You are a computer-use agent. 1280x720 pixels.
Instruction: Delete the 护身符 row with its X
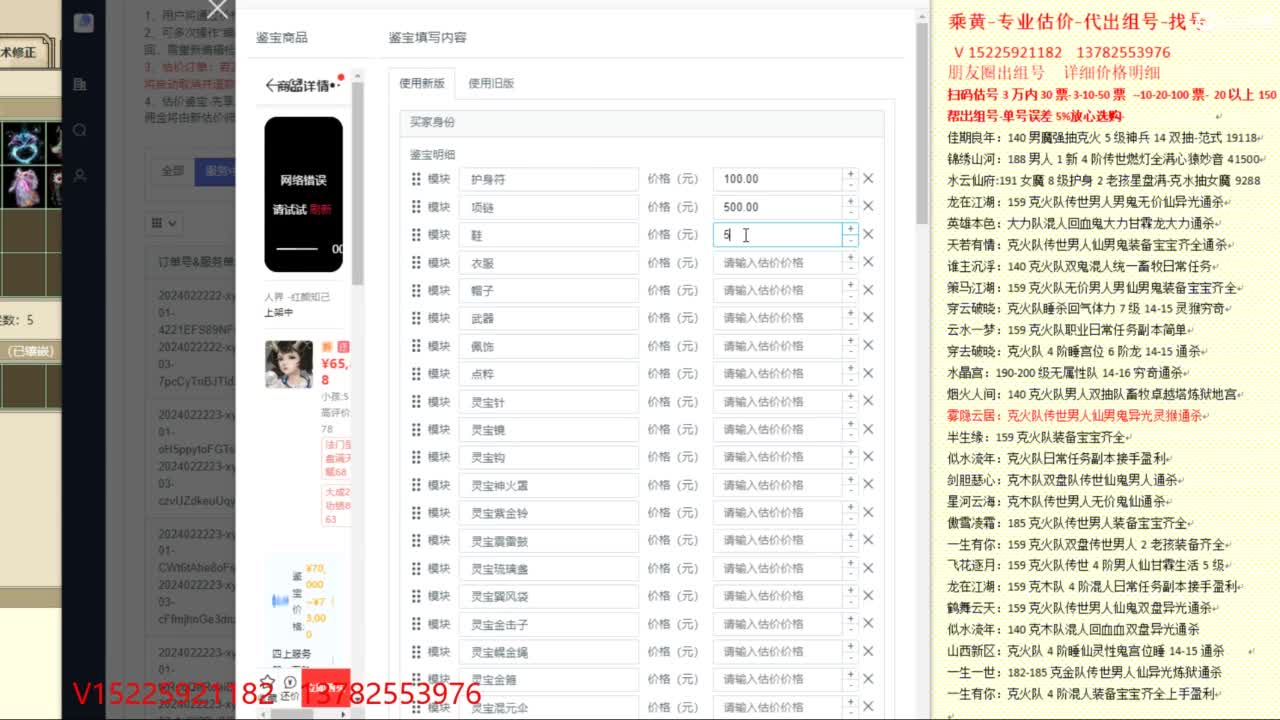tap(868, 179)
